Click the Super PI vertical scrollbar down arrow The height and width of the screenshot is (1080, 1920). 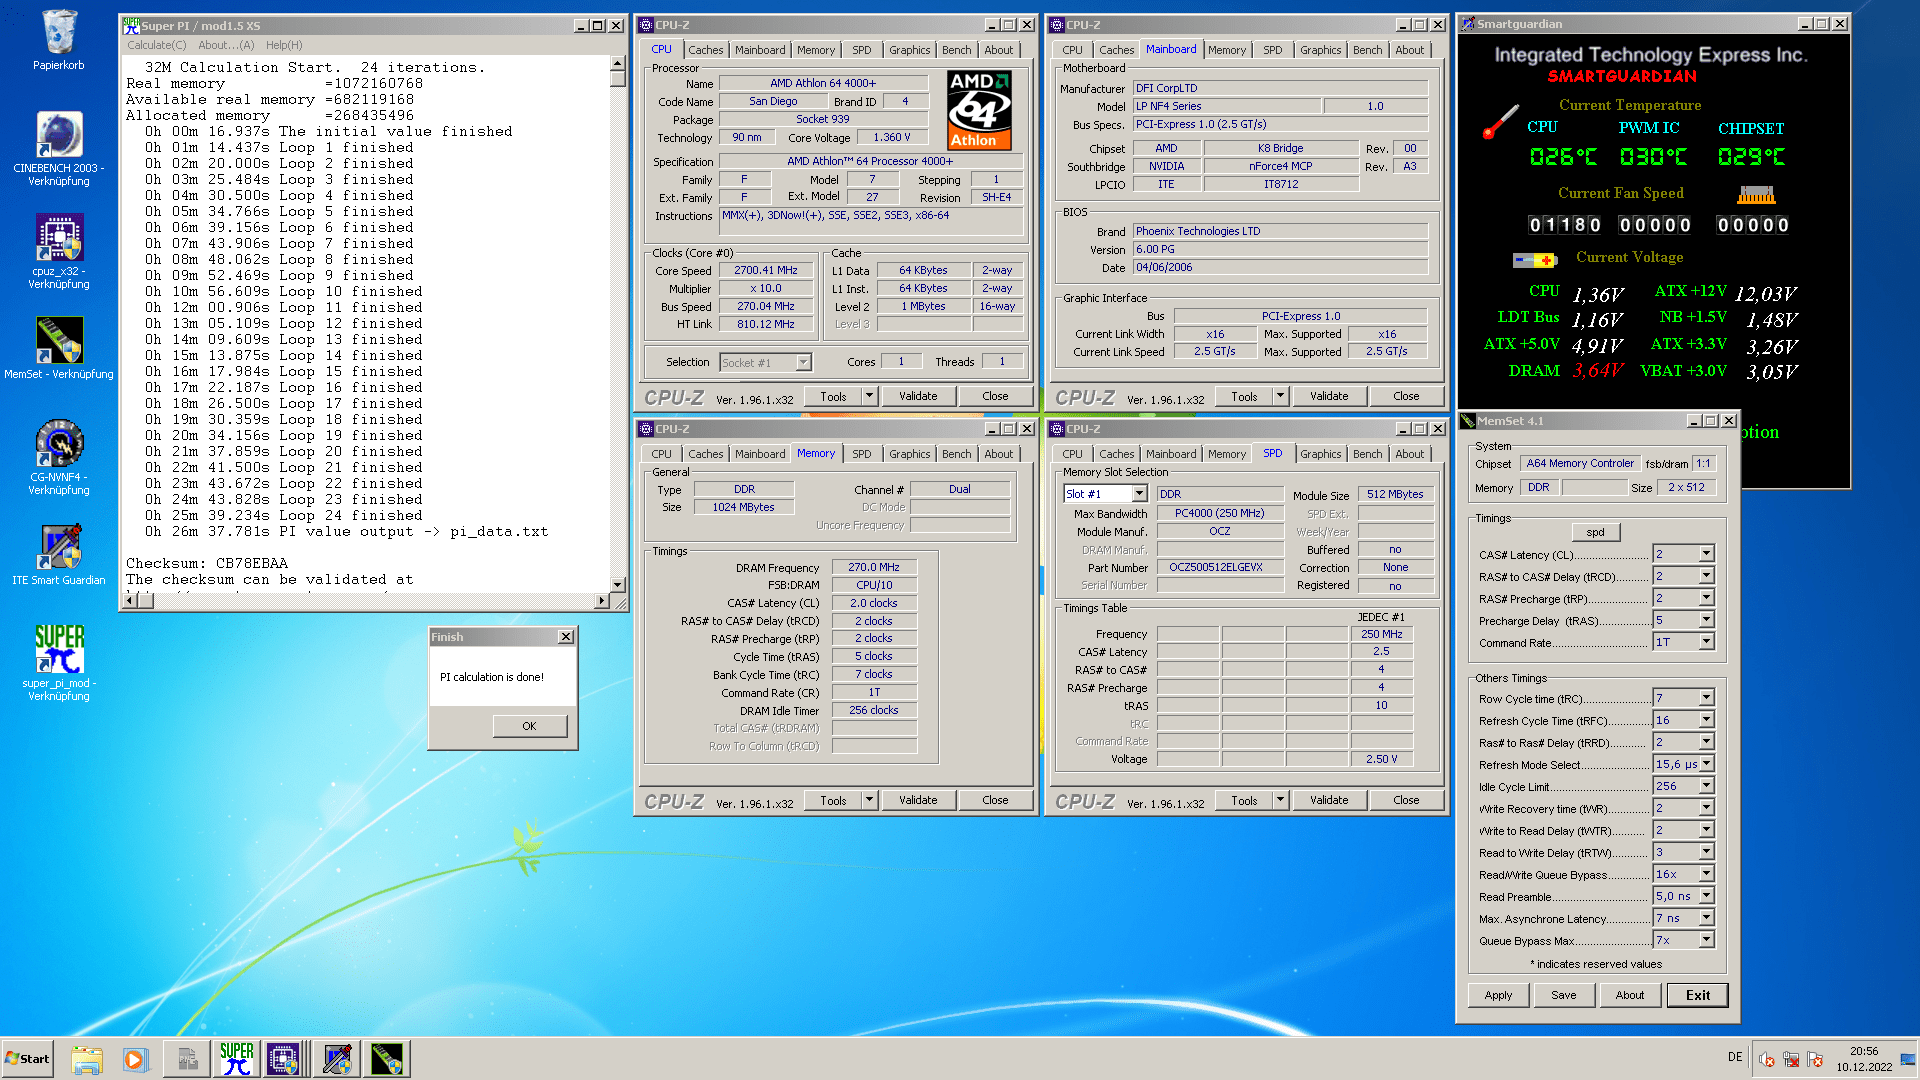[x=617, y=584]
